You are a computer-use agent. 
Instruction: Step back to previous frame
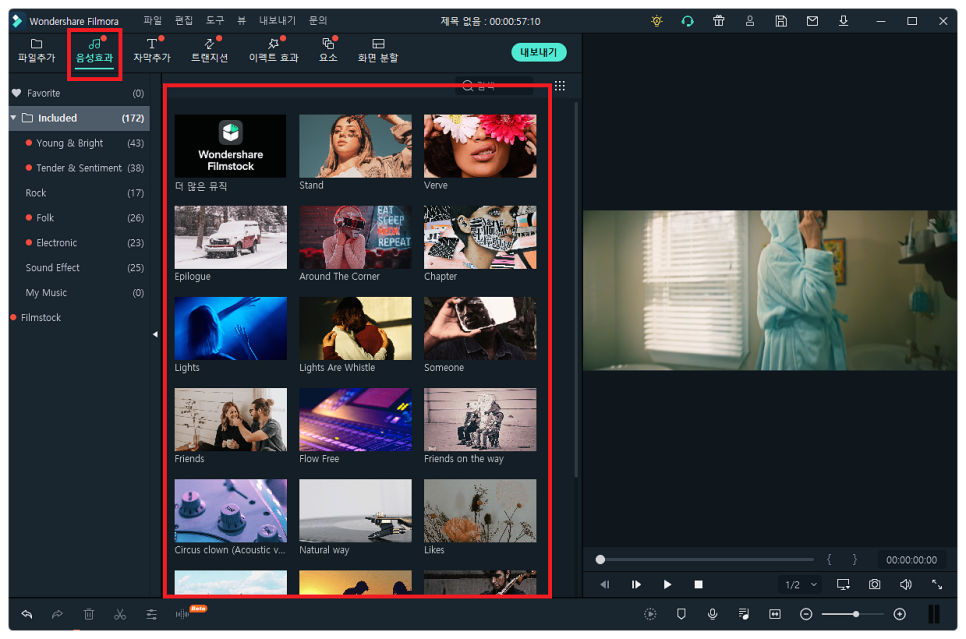604,584
